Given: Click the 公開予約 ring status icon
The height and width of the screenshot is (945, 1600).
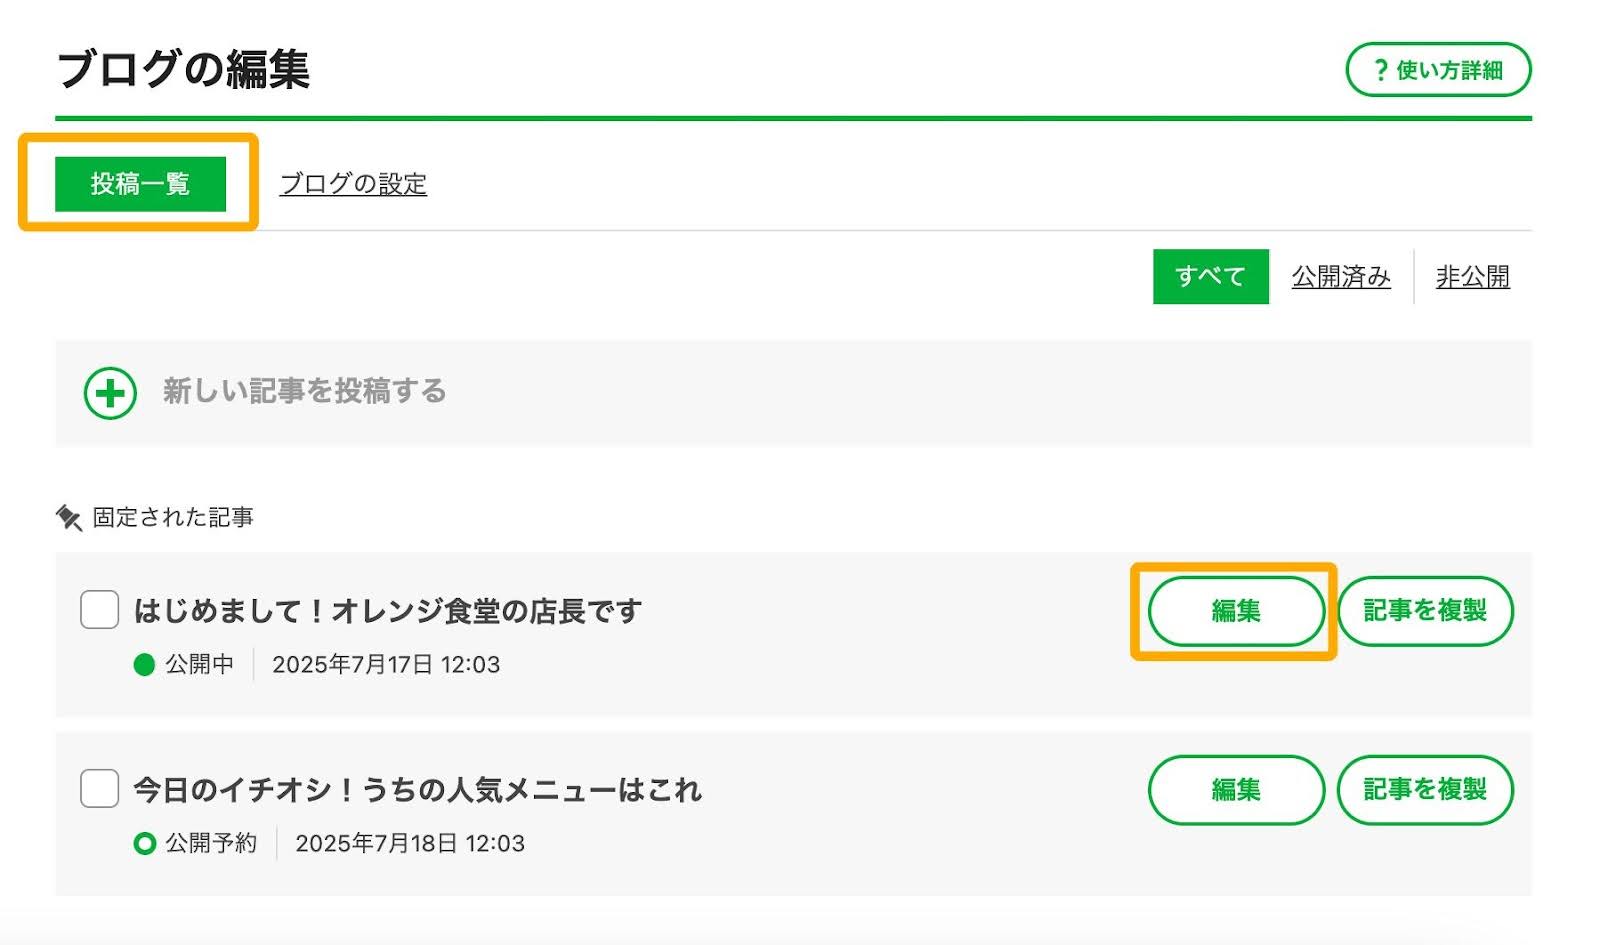Looking at the screenshot, I should tap(144, 844).
